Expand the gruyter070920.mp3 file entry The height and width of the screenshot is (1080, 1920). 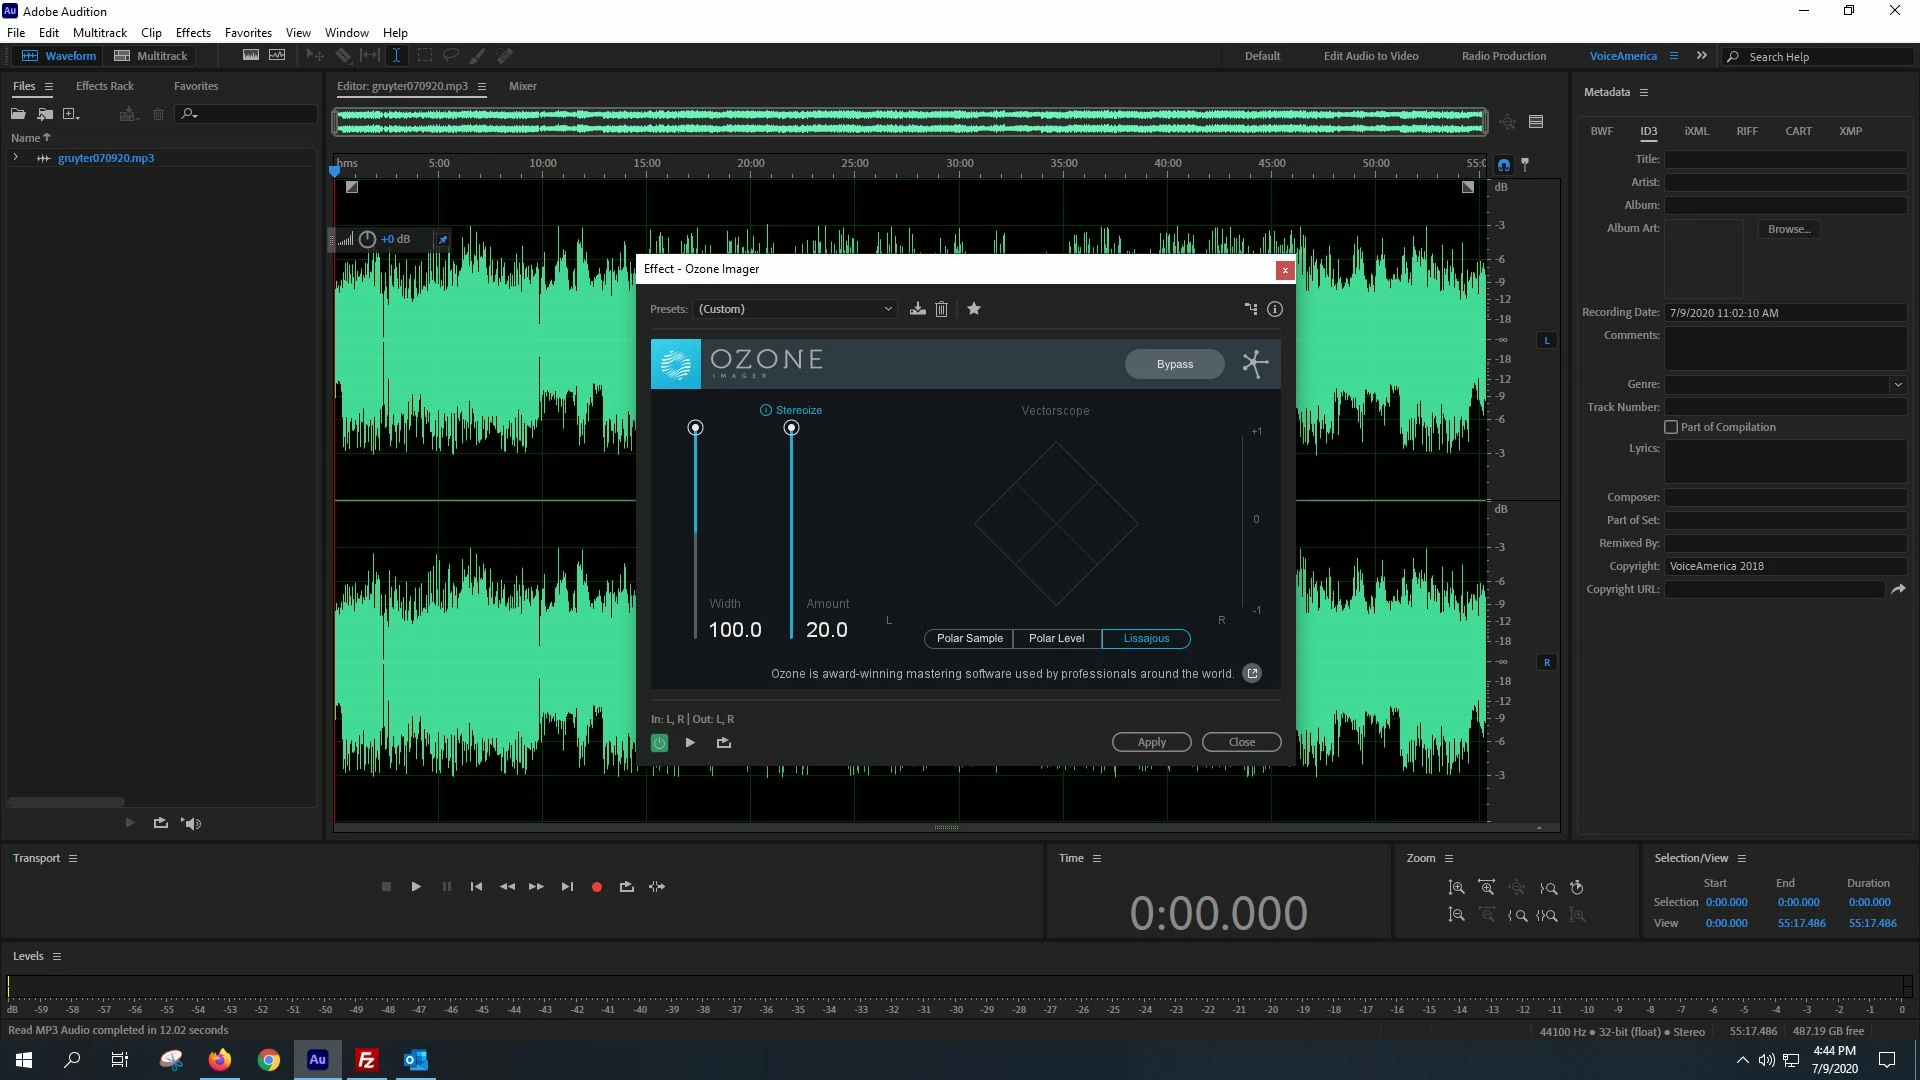point(15,158)
